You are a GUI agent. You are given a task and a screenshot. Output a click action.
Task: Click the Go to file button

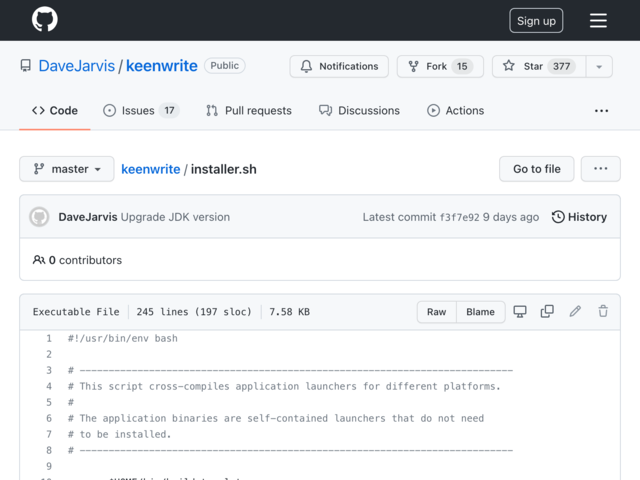[x=536, y=169]
